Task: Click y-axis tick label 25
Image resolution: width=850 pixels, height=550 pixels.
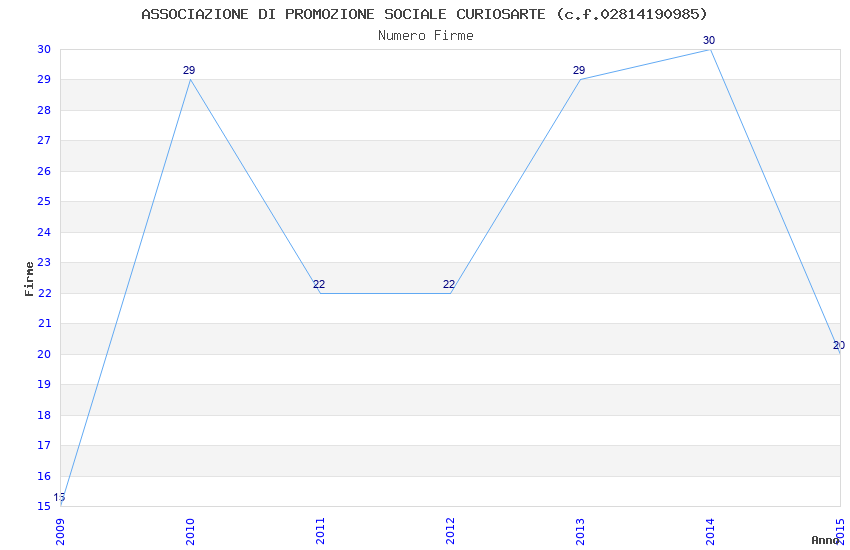Action: point(44,202)
